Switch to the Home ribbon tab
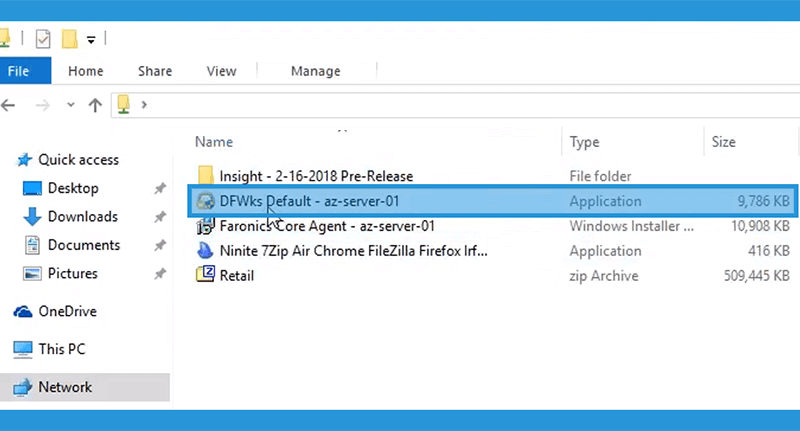The width and height of the screenshot is (800, 431). (86, 71)
